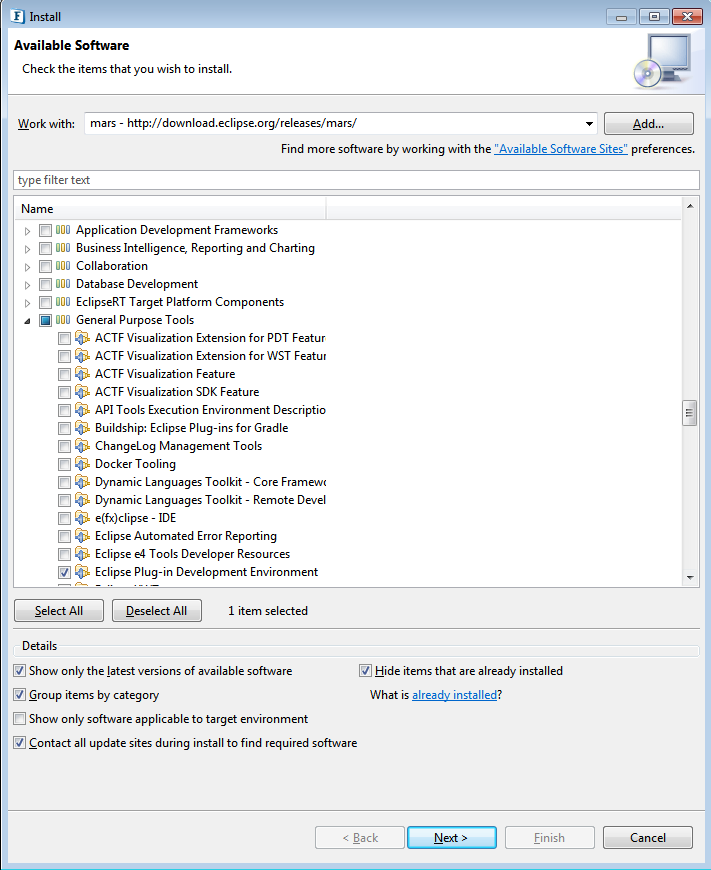The width and height of the screenshot is (711, 870).
Task: Click the ChangeLog Management Tools feature icon
Action: point(82,446)
